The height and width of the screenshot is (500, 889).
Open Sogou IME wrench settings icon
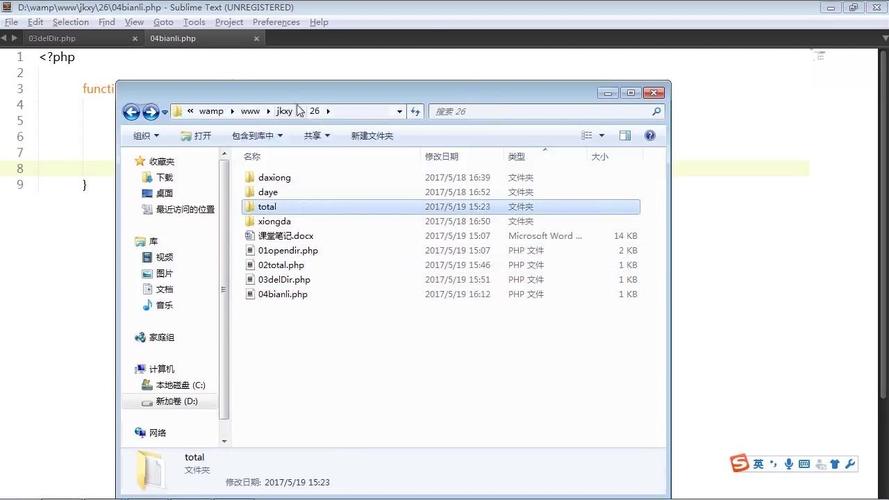[850, 464]
